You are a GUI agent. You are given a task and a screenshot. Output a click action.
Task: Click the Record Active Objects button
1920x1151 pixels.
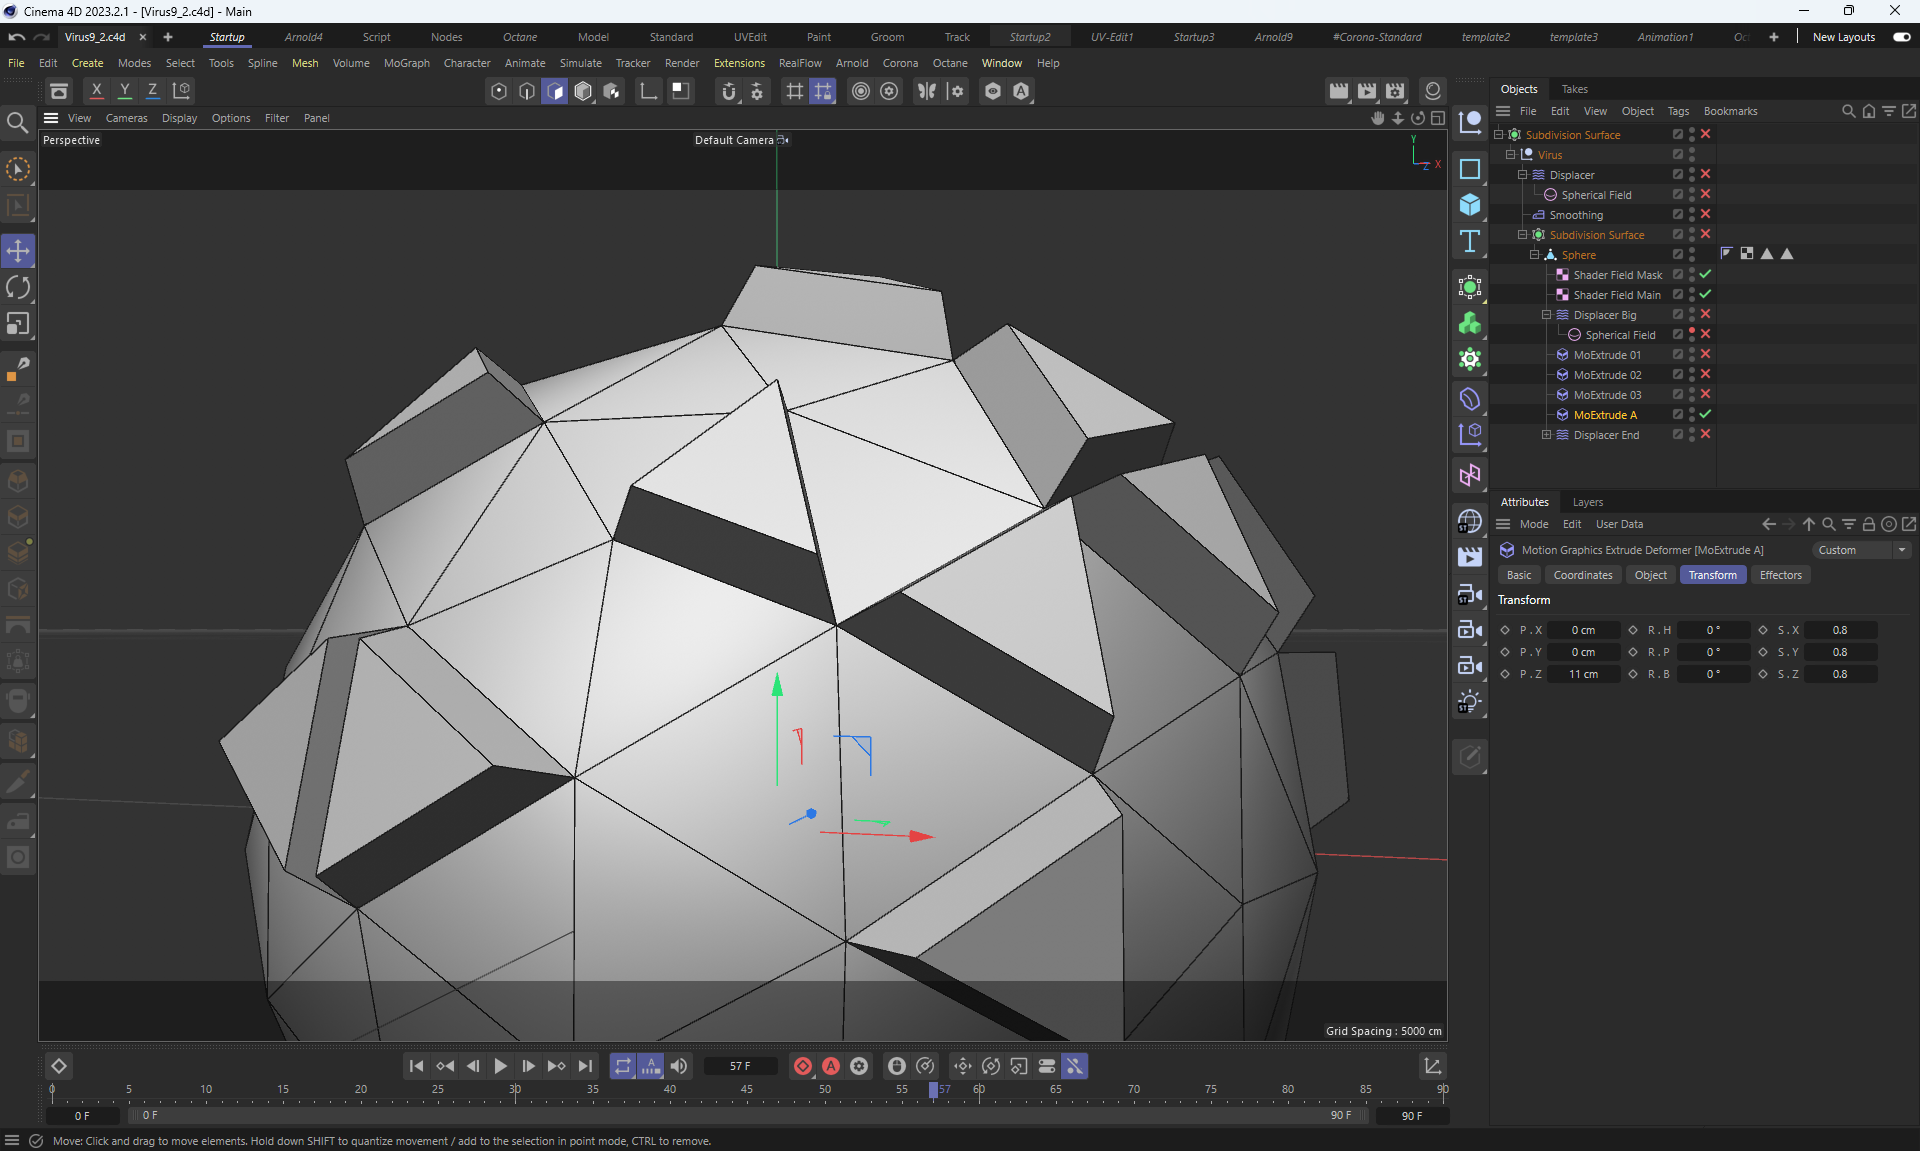(x=802, y=1066)
